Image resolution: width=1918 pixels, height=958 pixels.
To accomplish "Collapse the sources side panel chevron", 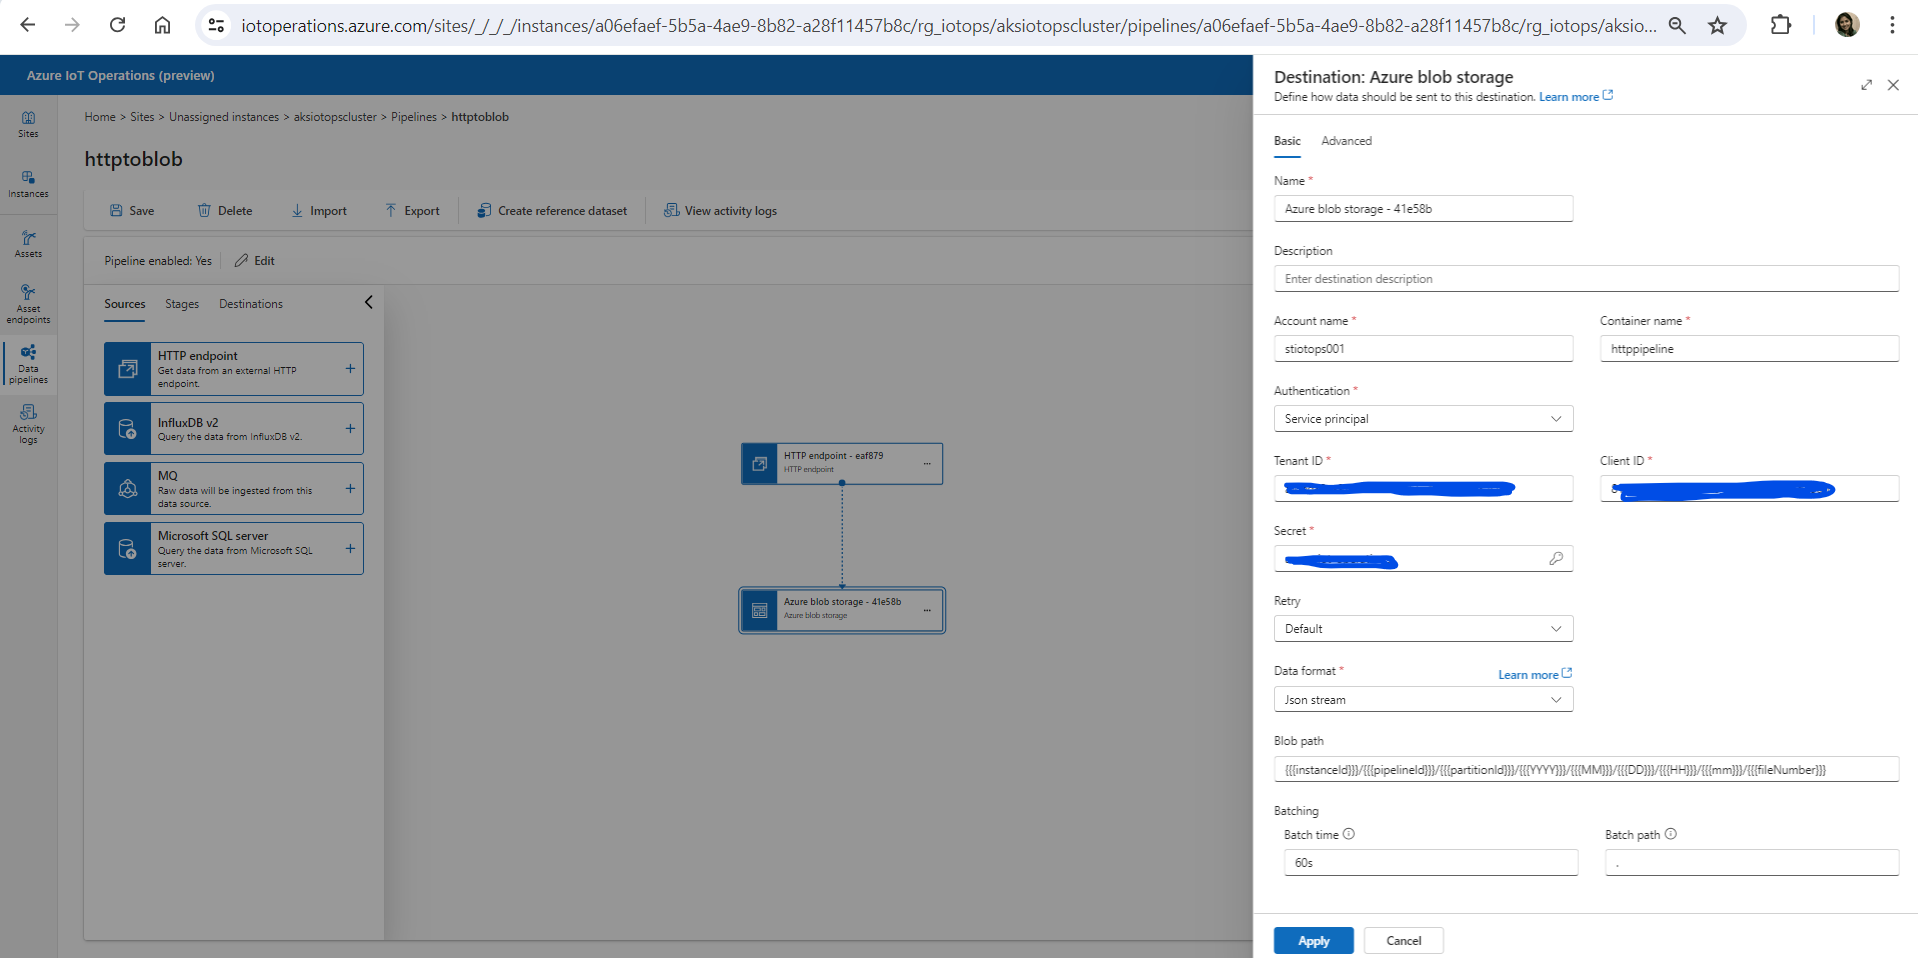I will tap(368, 302).
